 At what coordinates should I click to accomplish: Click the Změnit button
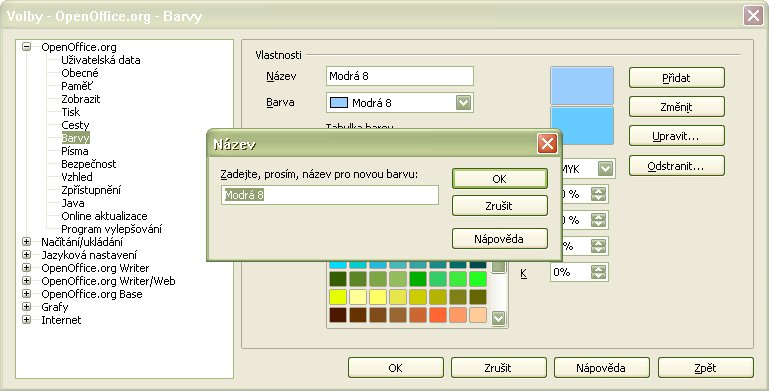[677, 107]
